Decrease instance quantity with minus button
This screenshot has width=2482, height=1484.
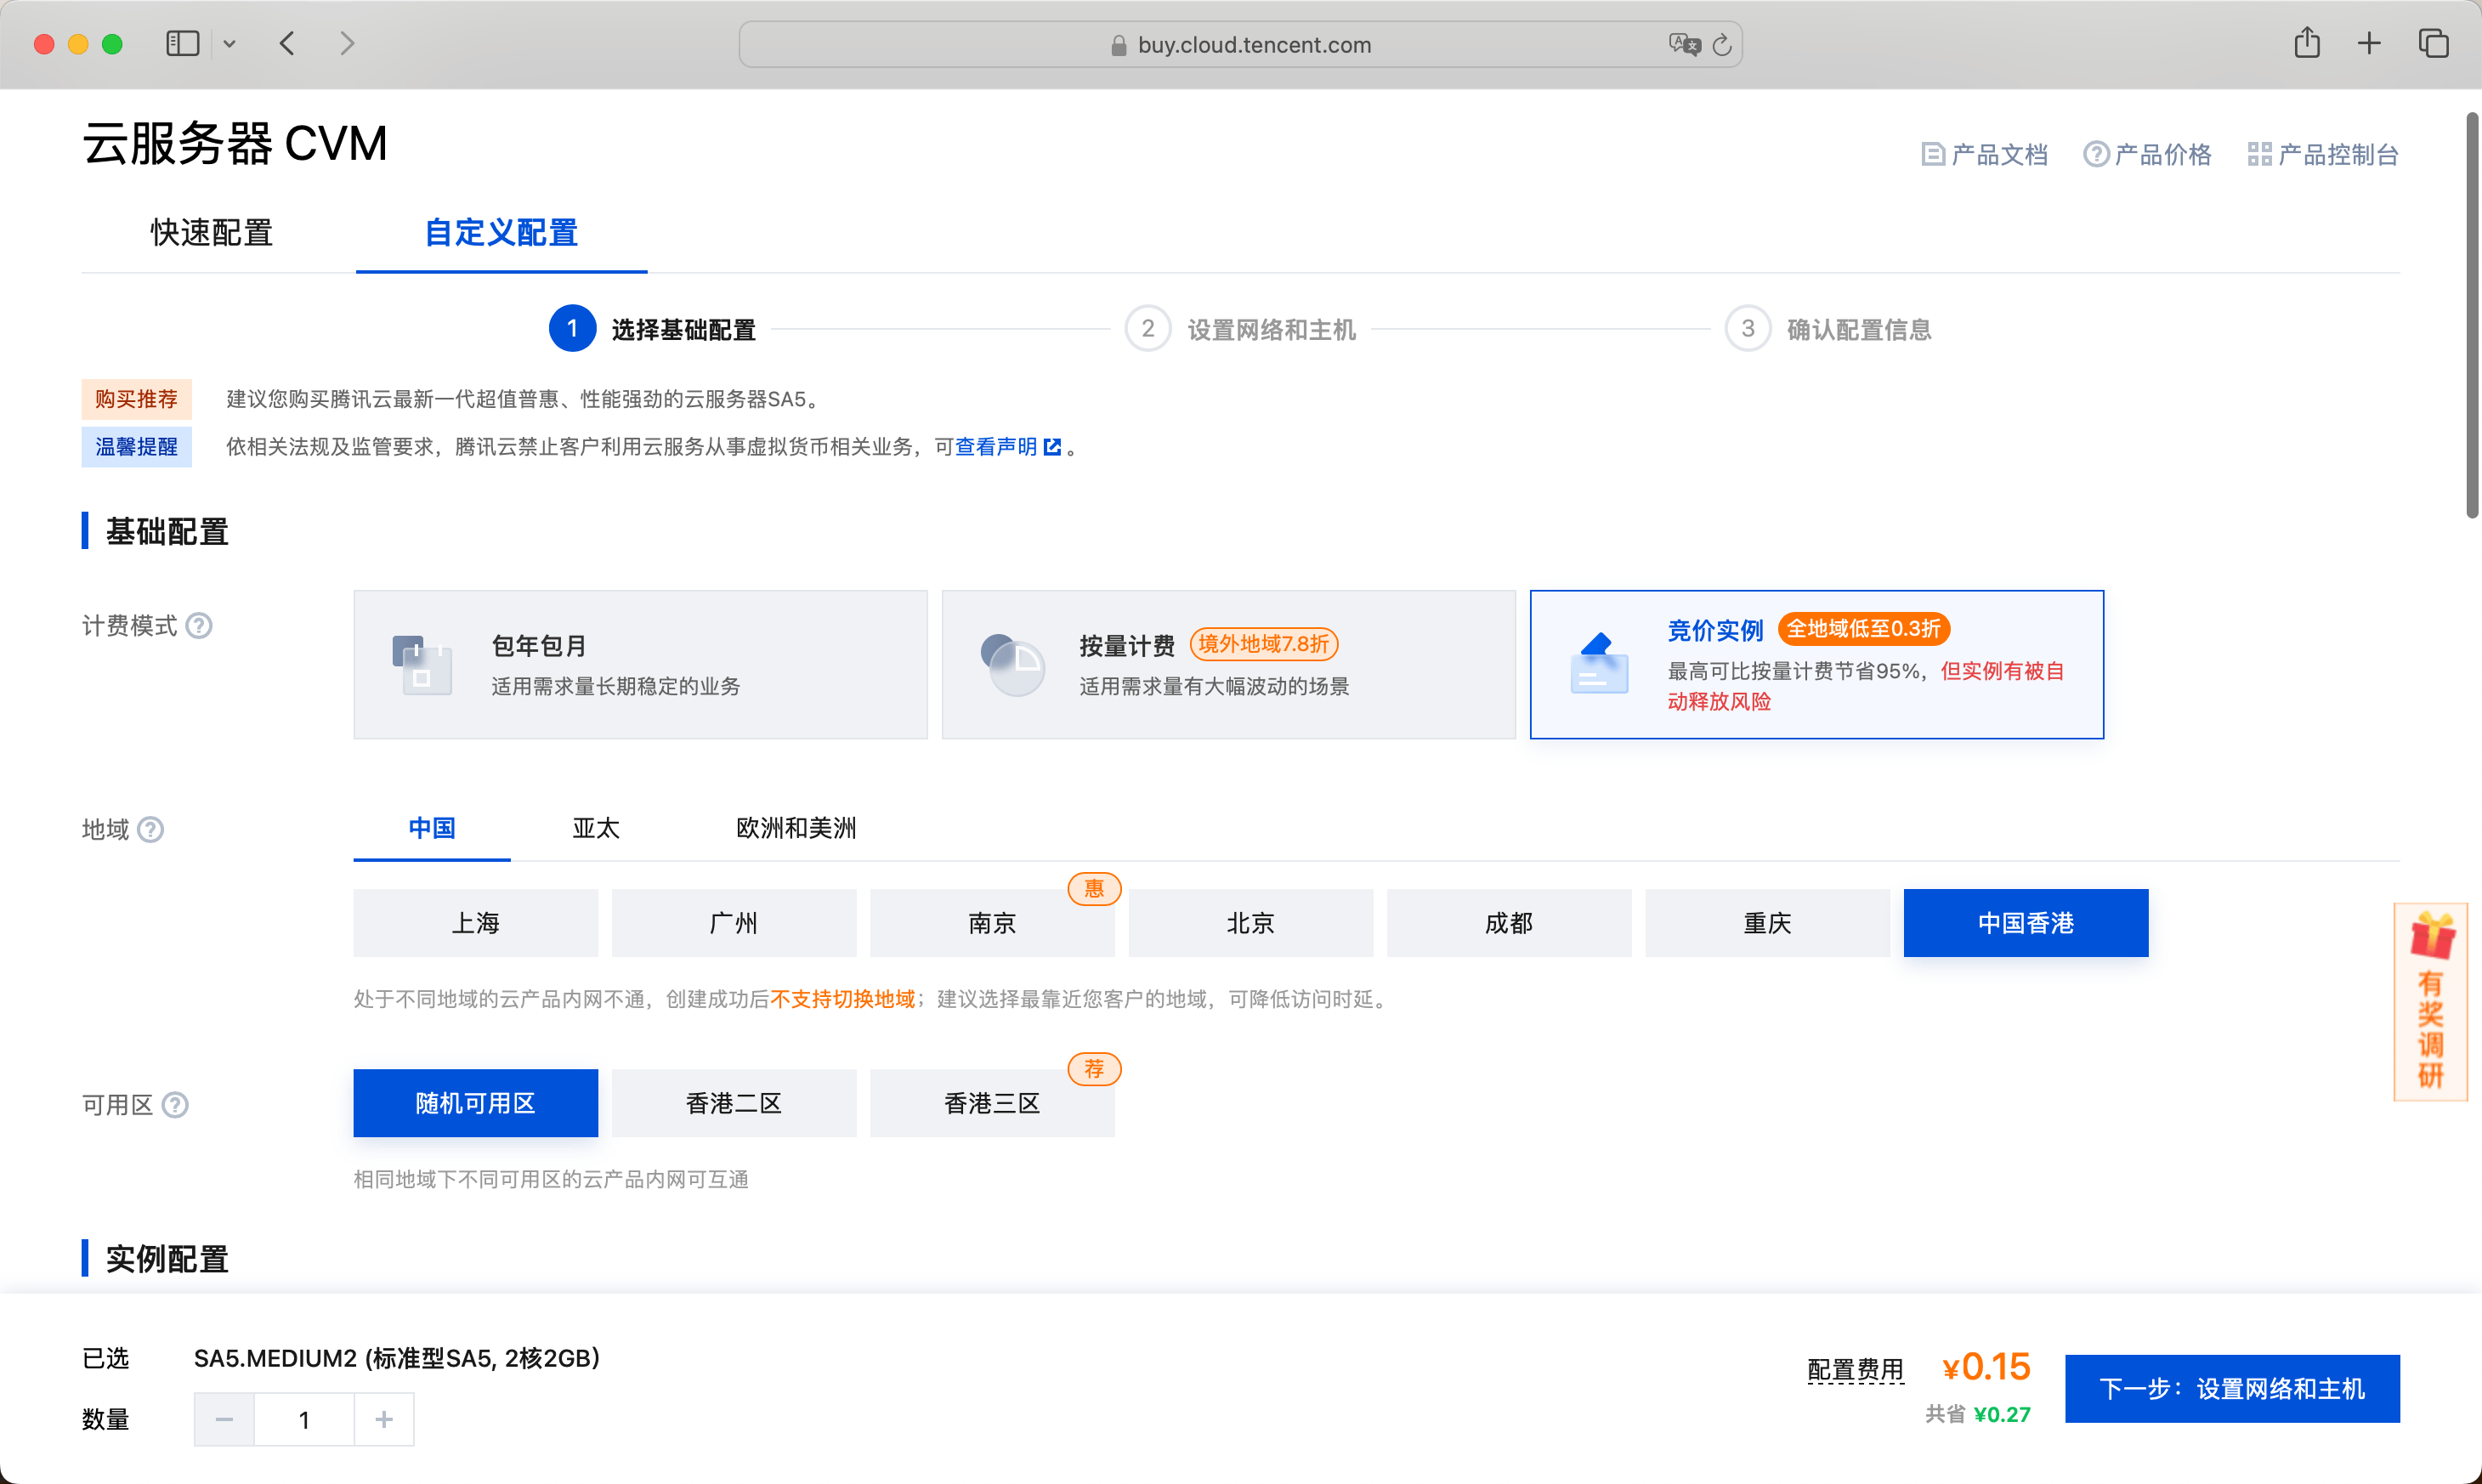pyautogui.click(x=224, y=1419)
